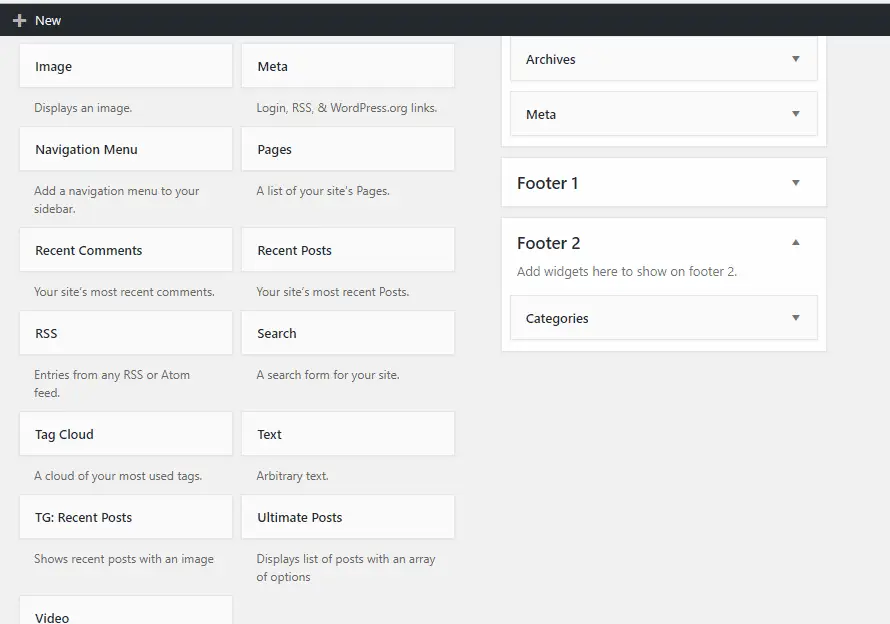Click the Archives widget title
This screenshot has width=890, height=624.
(x=551, y=60)
